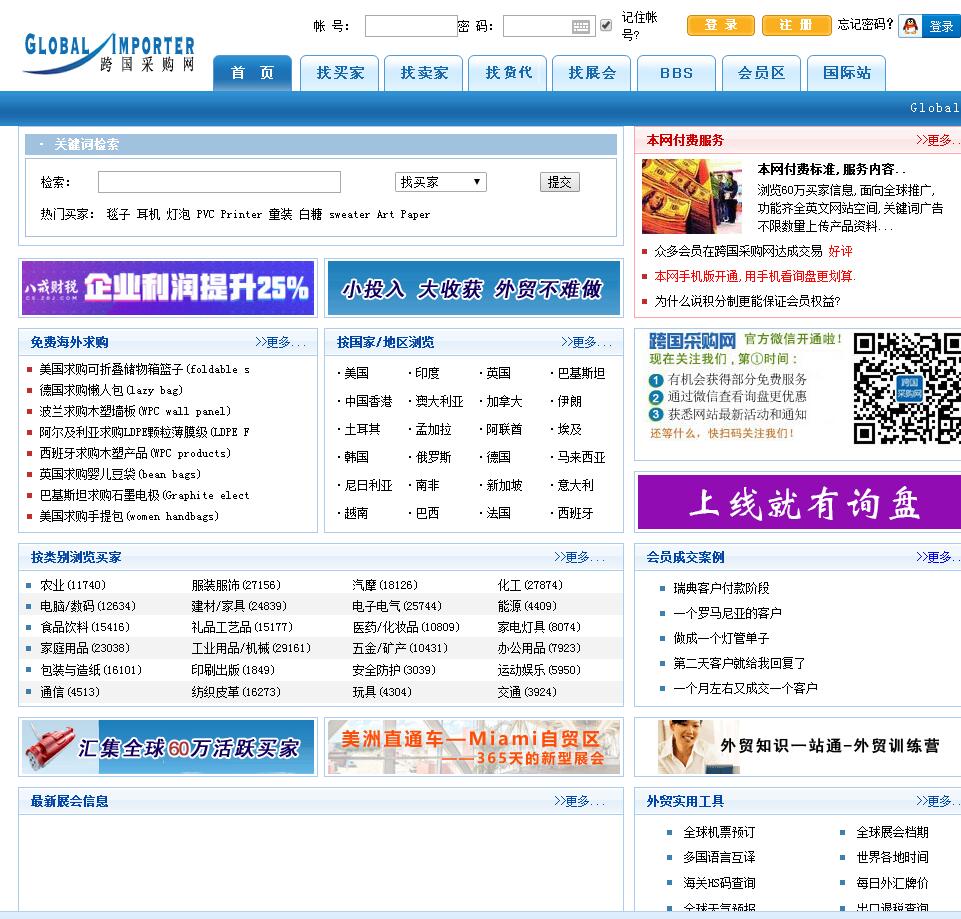Click the WeChat QR code image
Screen dimensions: 961x919
[906, 388]
